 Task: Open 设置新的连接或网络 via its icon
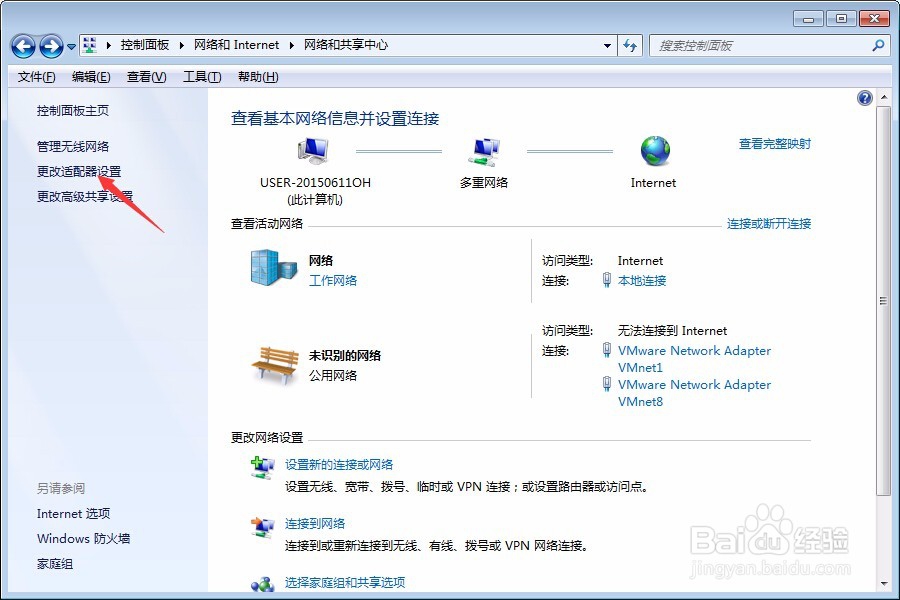click(264, 466)
